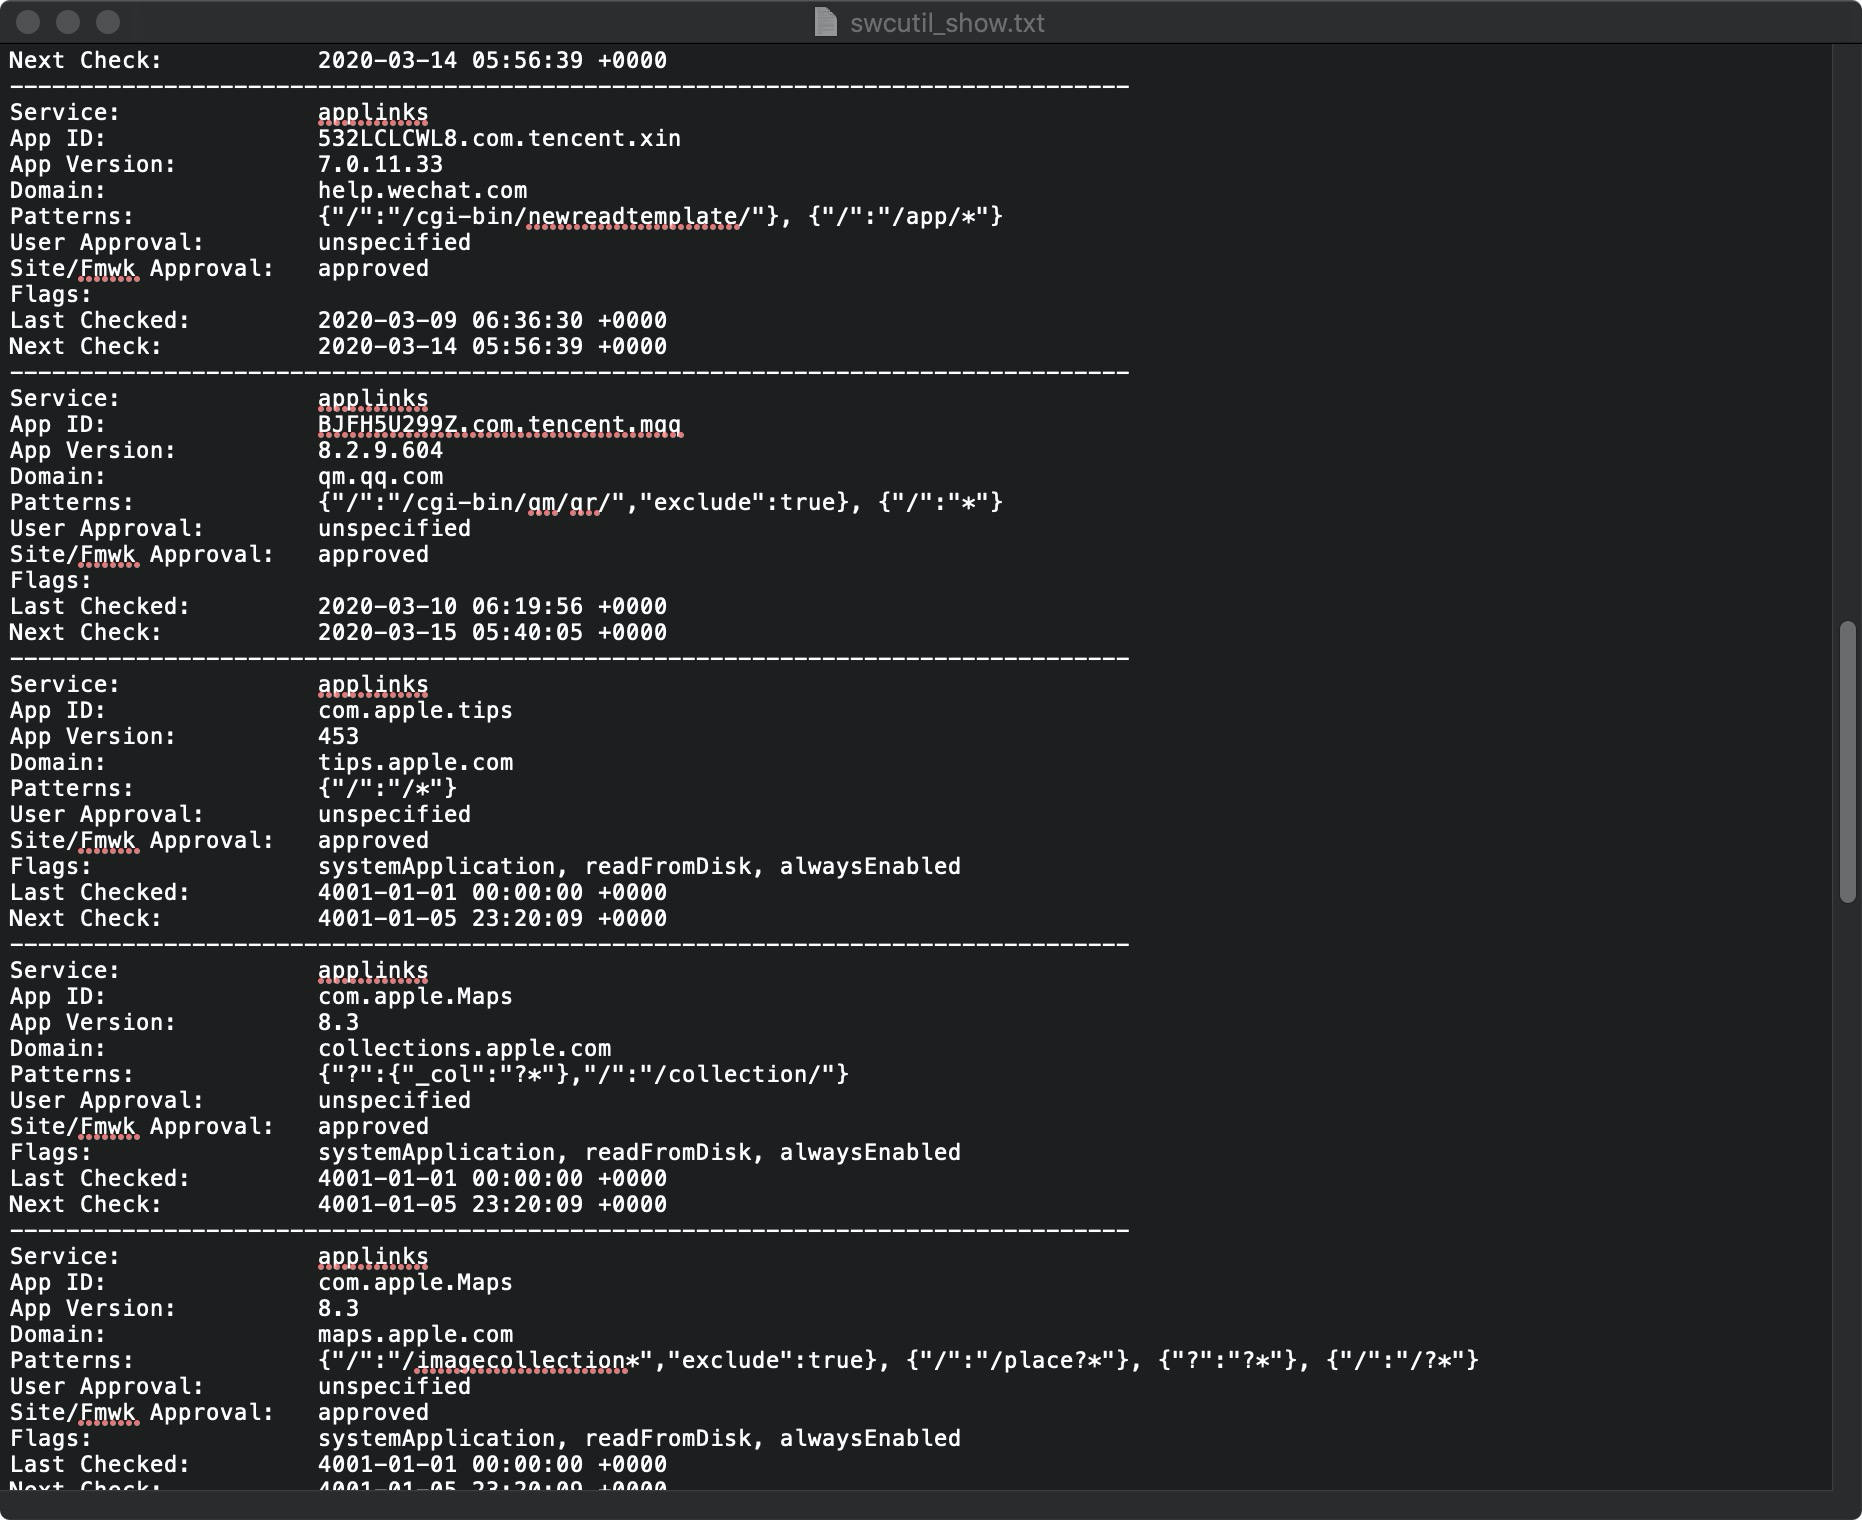The width and height of the screenshot is (1862, 1520).
Task: Click App ID BJFH5U299Z.com.tencent.mqq
Action: tap(499, 424)
